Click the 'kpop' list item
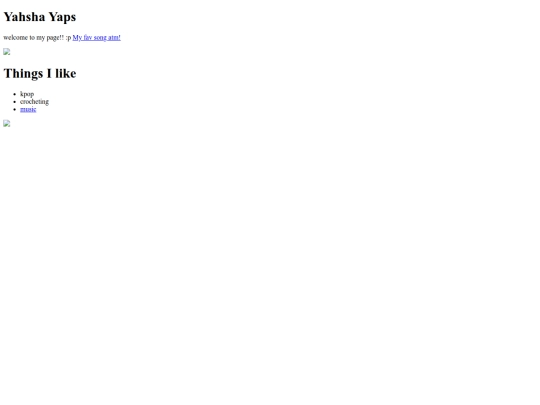Image resolution: width=540 pixels, height=405 pixels. click(27, 94)
